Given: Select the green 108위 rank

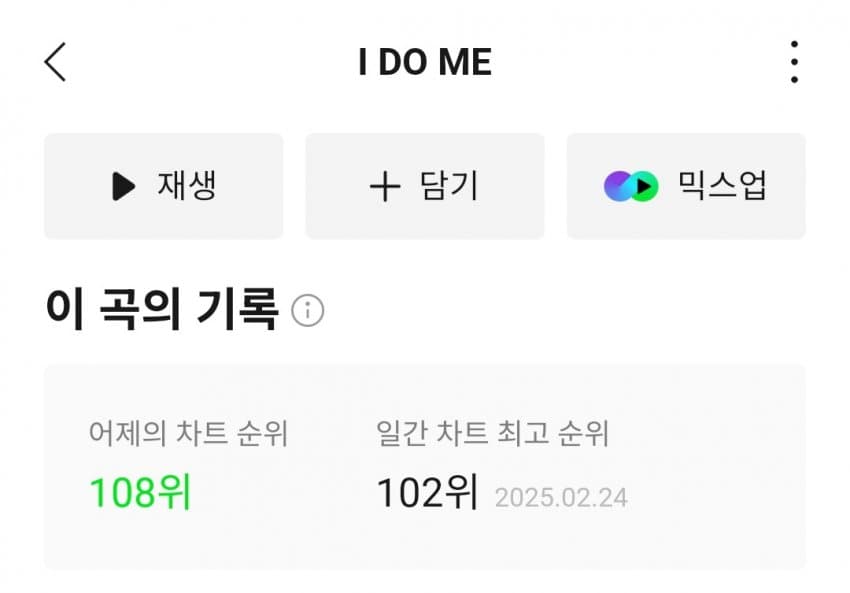Looking at the screenshot, I should (x=140, y=493).
